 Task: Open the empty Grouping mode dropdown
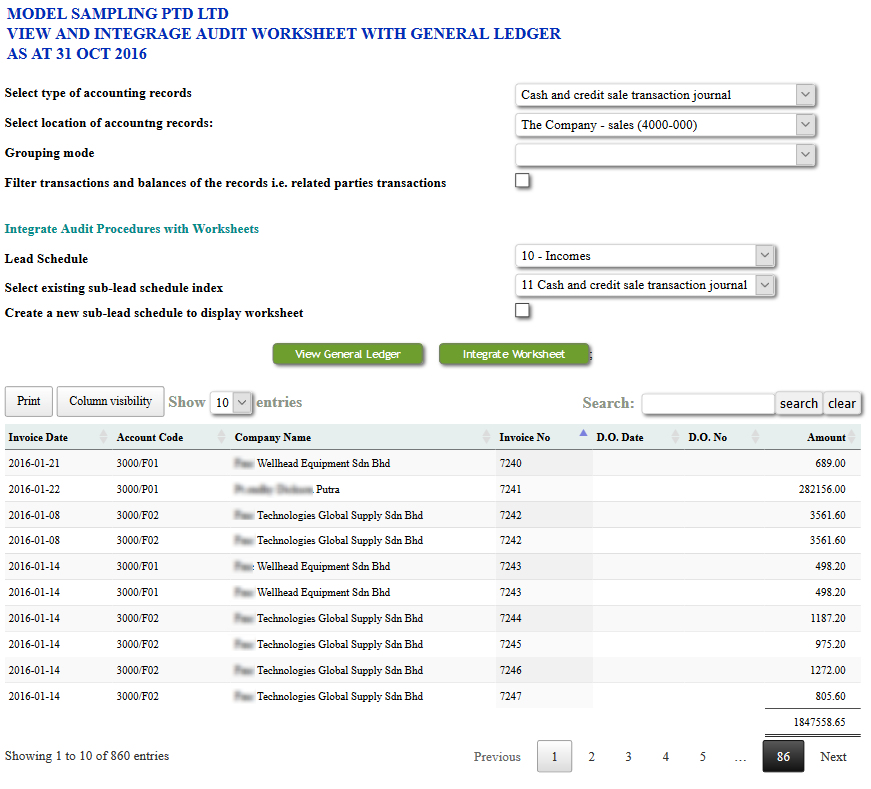click(666, 155)
